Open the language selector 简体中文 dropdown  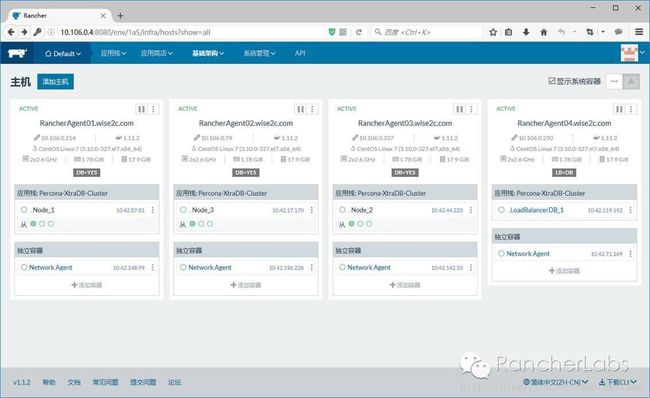[x=555, y=382]
